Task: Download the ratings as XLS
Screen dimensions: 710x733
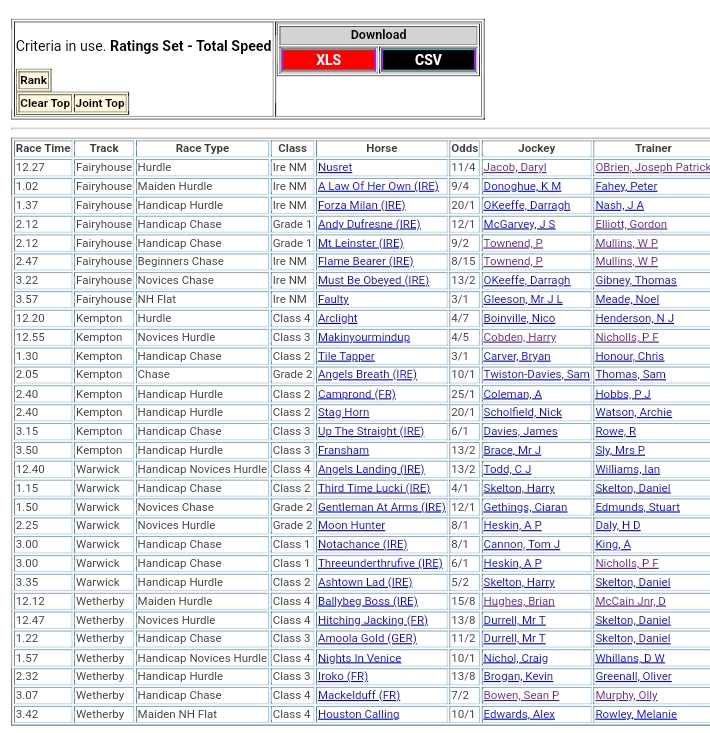Action: [x=328, y=60]
